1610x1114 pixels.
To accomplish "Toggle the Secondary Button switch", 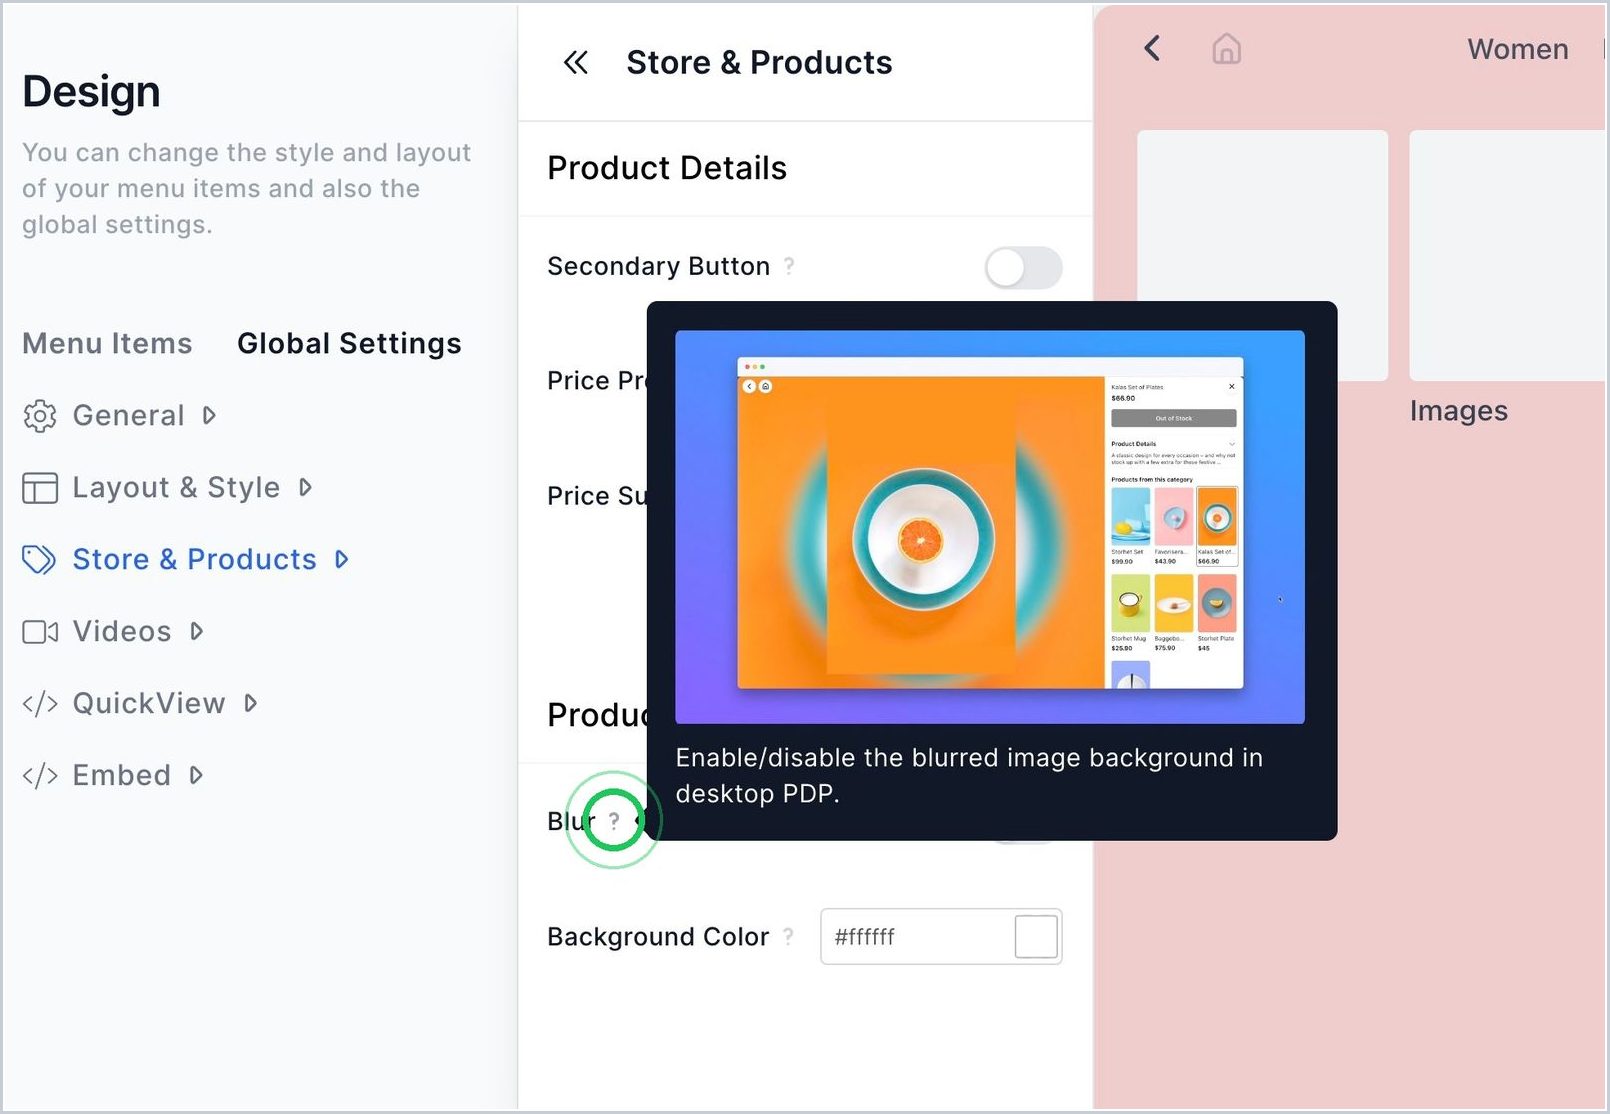I will pyautogui.click(x=1023, y=268).
